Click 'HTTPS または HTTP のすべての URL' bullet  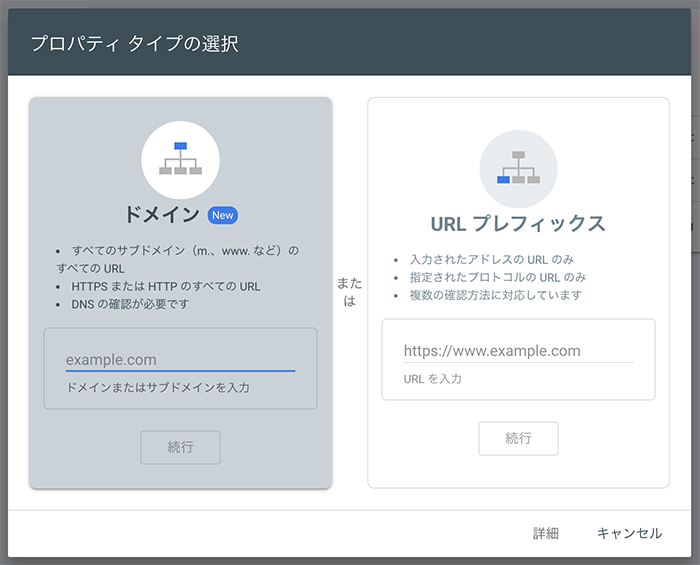166,286
